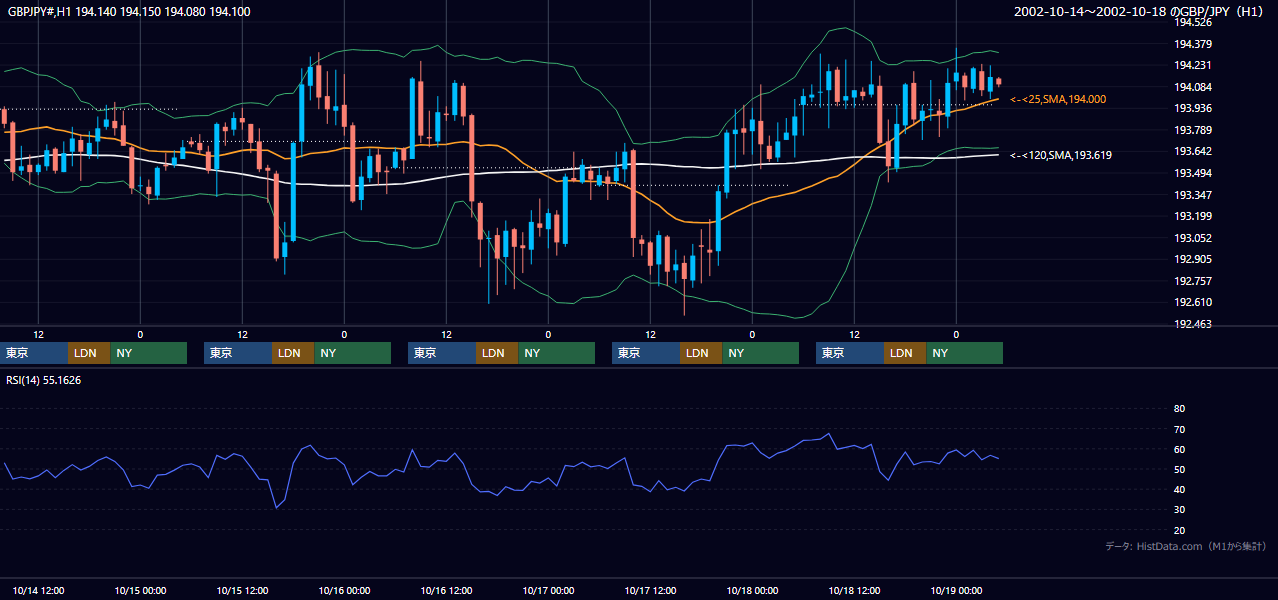Click the 10/18 00:00 date label
Image resolution: width=1278 pixels, height=600 pixels.
coord(752,590)
